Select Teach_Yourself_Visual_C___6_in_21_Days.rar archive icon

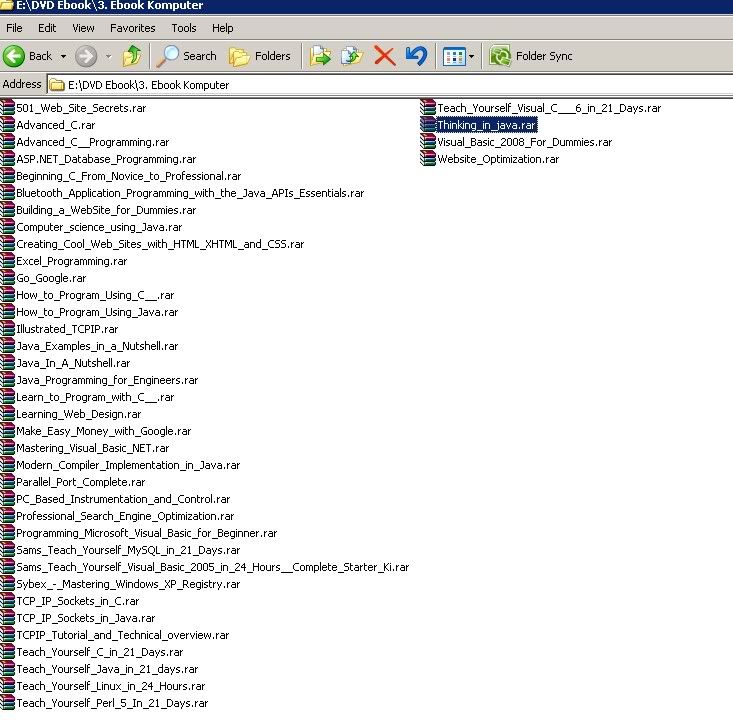pyautogui.click(x=428, y=108)
